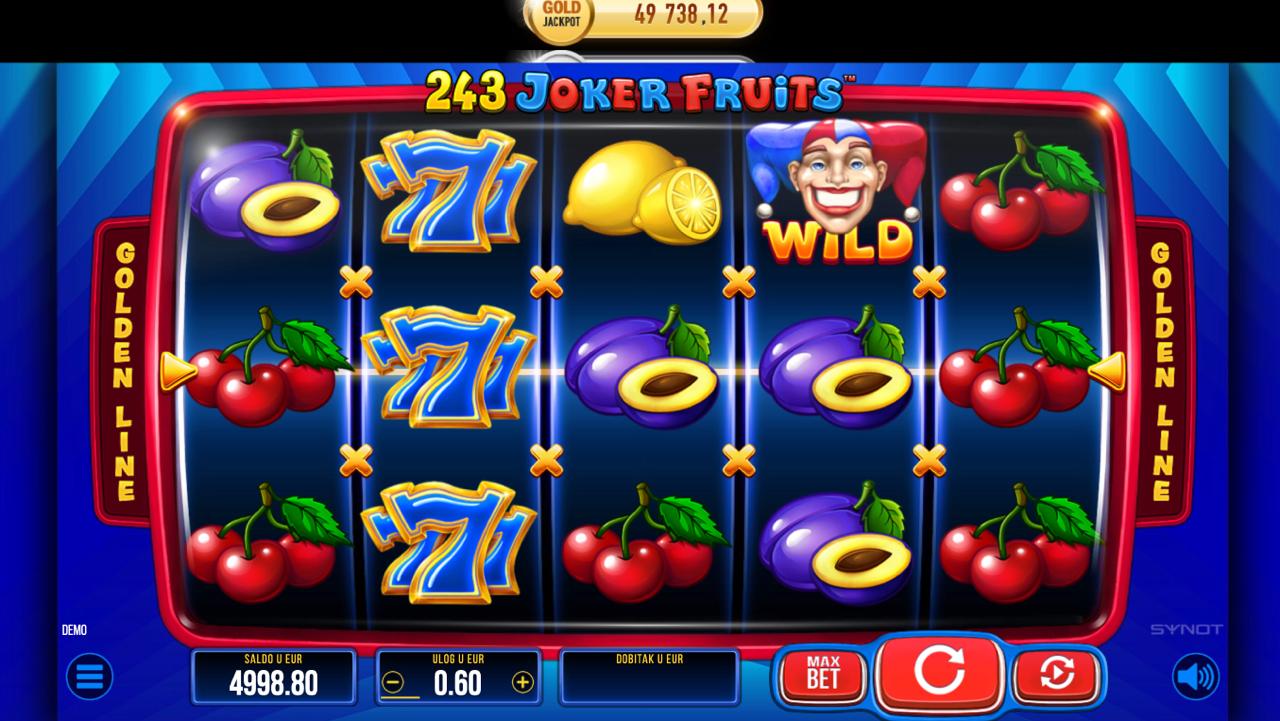Open the hamburger menu icon
Viewport: 1280px width, 721px height.
(89, 677)
